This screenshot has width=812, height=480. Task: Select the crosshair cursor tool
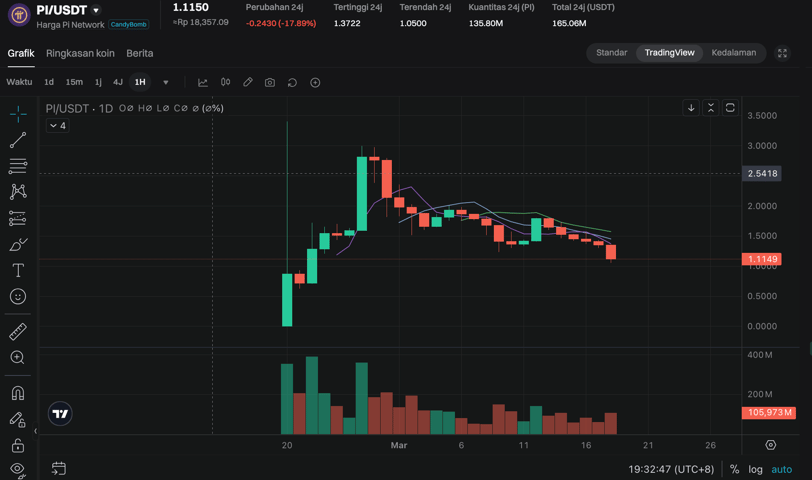(x=18, y=114)
